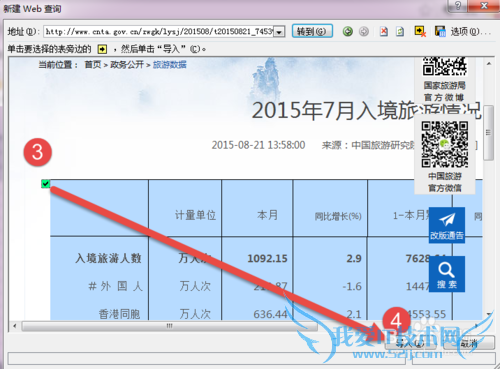
Task: Click the value 1092.15
Action: point(267,258)
